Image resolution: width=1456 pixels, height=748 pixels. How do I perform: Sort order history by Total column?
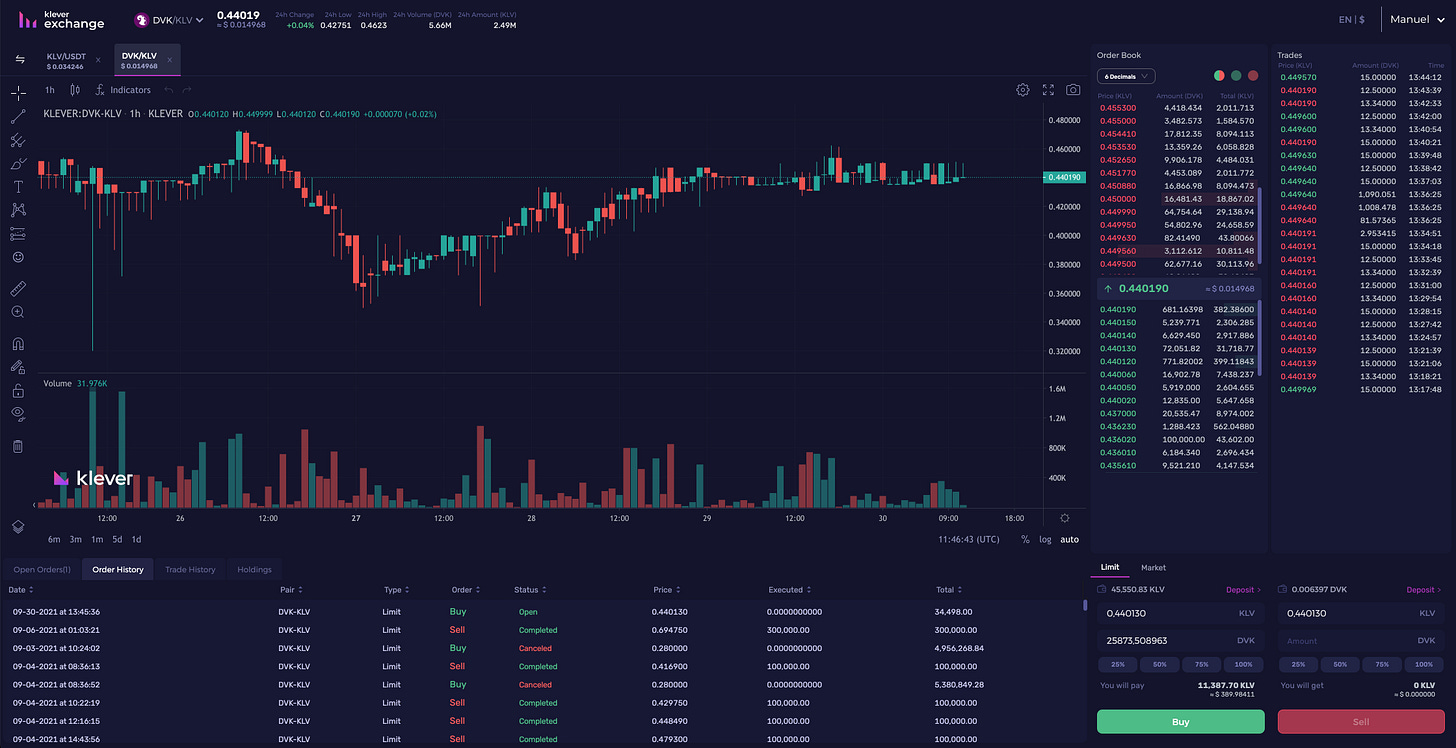(948, 590)
